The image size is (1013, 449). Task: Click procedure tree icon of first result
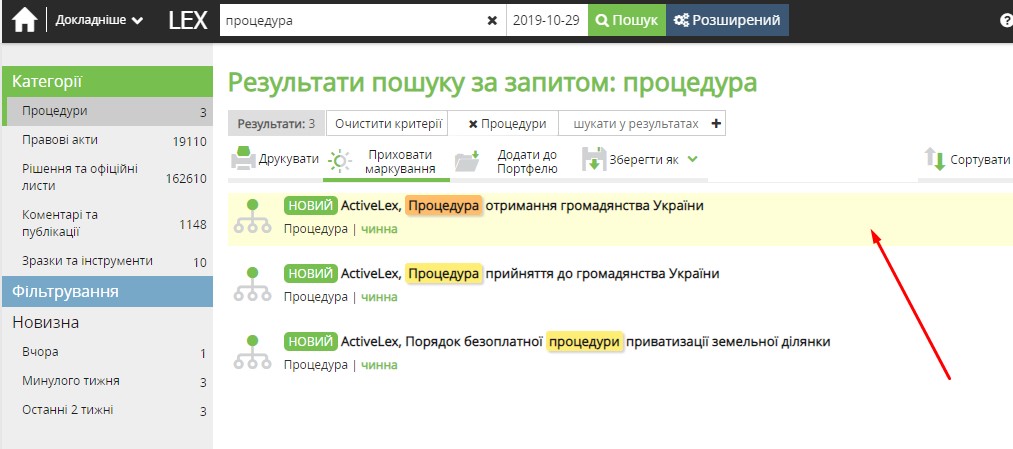pyautogui.click(x=252, y=216)
